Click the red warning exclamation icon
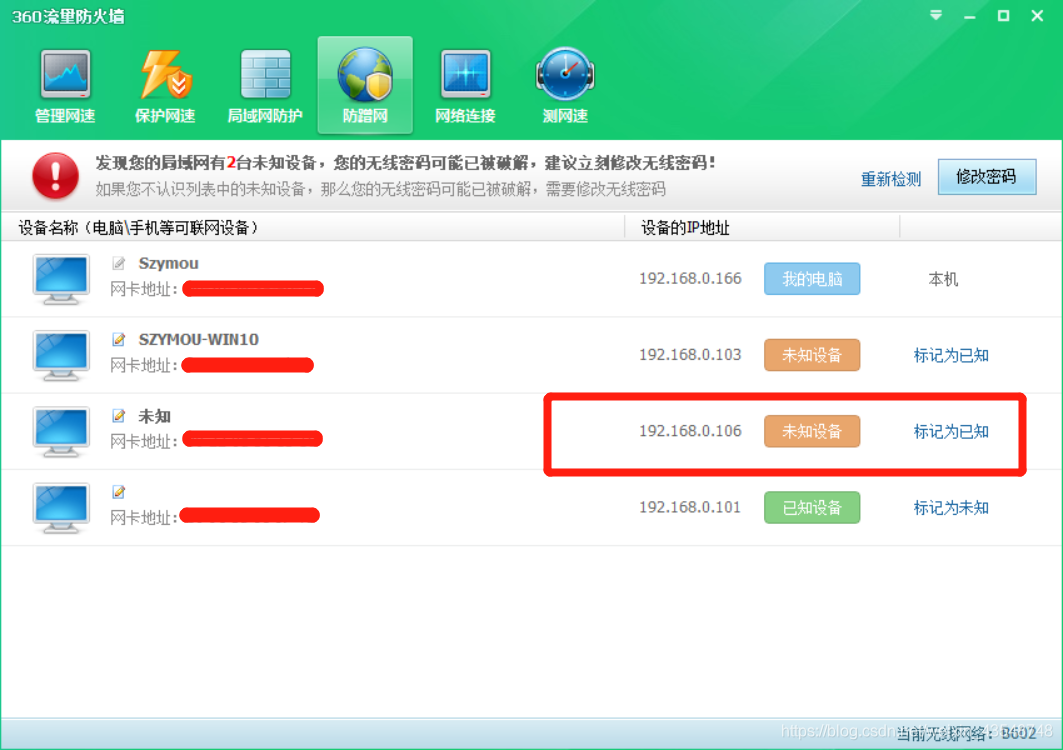The height and width of the screenshot is (750, 1063). [55, 176]
